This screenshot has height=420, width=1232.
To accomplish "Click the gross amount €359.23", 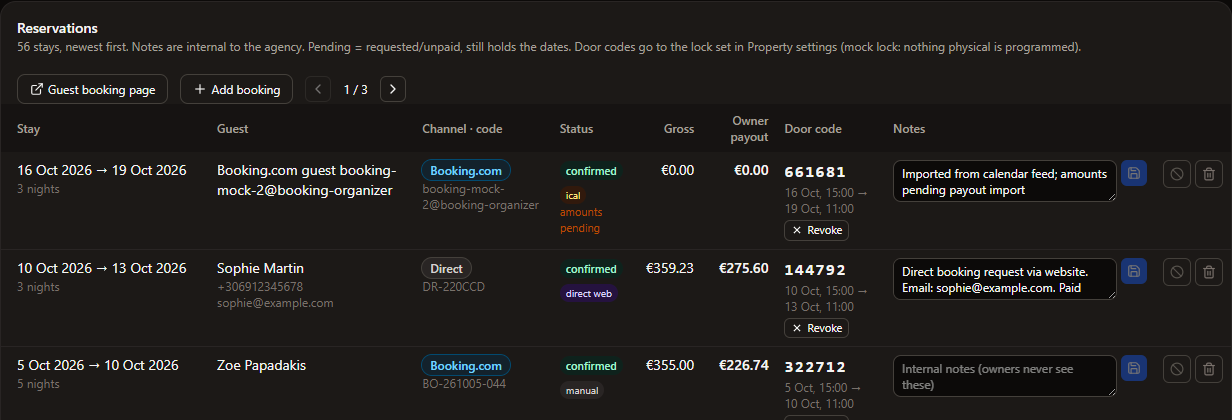I will (x=670, y=268).
